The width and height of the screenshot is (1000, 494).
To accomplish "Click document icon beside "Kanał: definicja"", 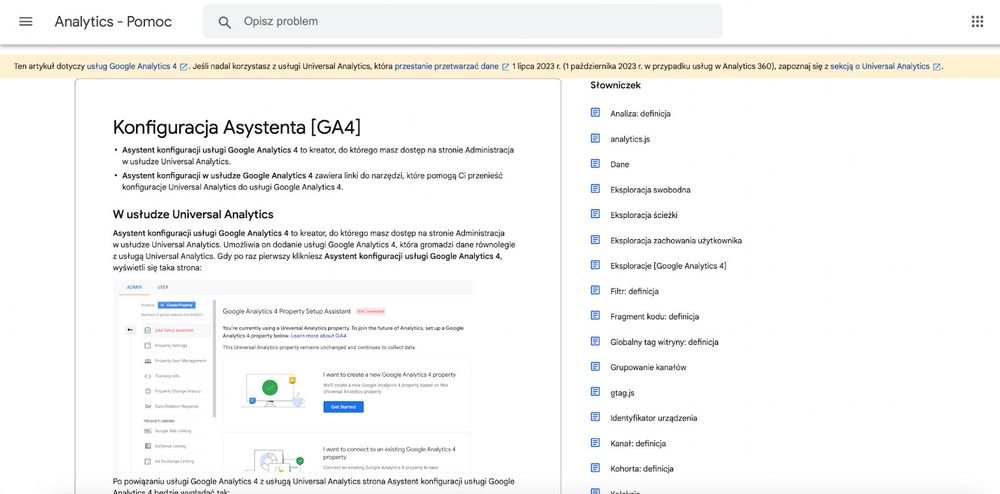I will pos(595,442).
